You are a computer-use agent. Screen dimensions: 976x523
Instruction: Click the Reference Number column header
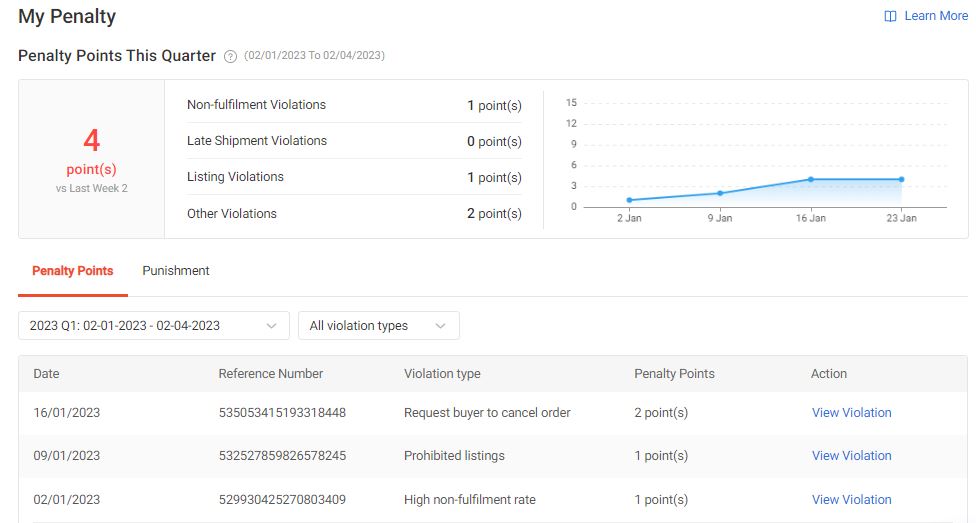click(x=271, y=374)
